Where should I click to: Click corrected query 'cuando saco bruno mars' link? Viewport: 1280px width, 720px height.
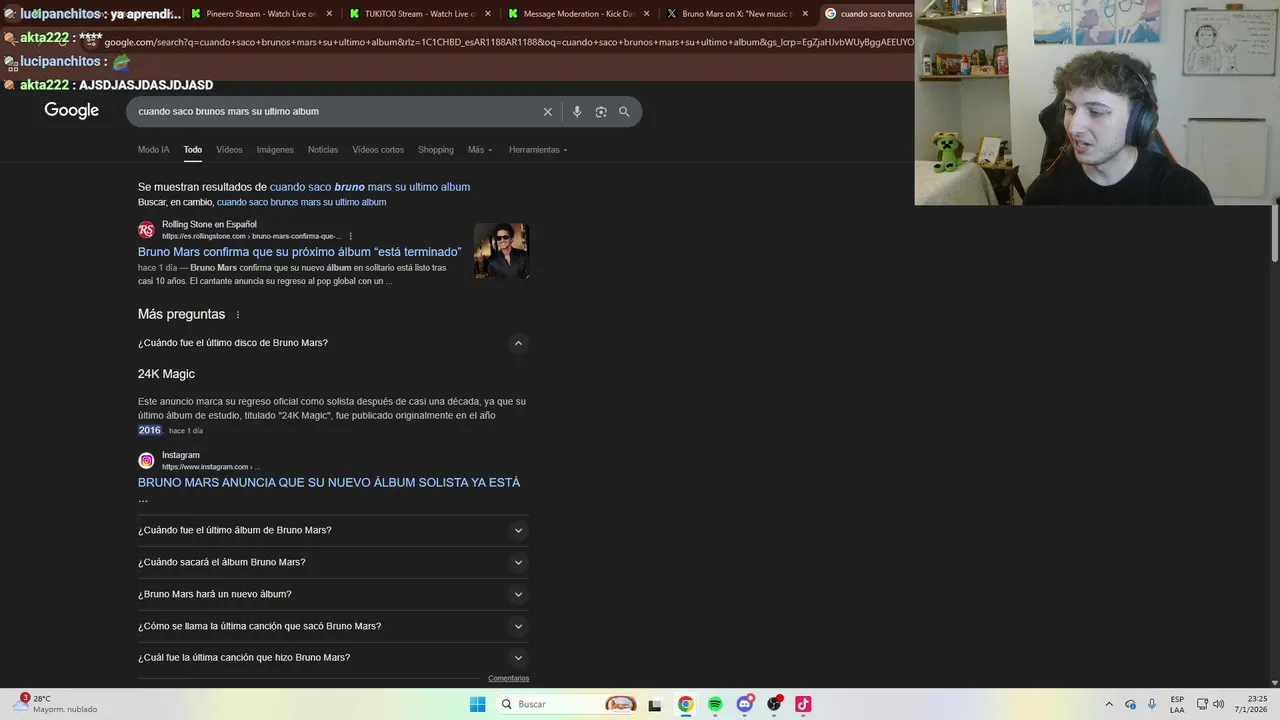(370, 187)
